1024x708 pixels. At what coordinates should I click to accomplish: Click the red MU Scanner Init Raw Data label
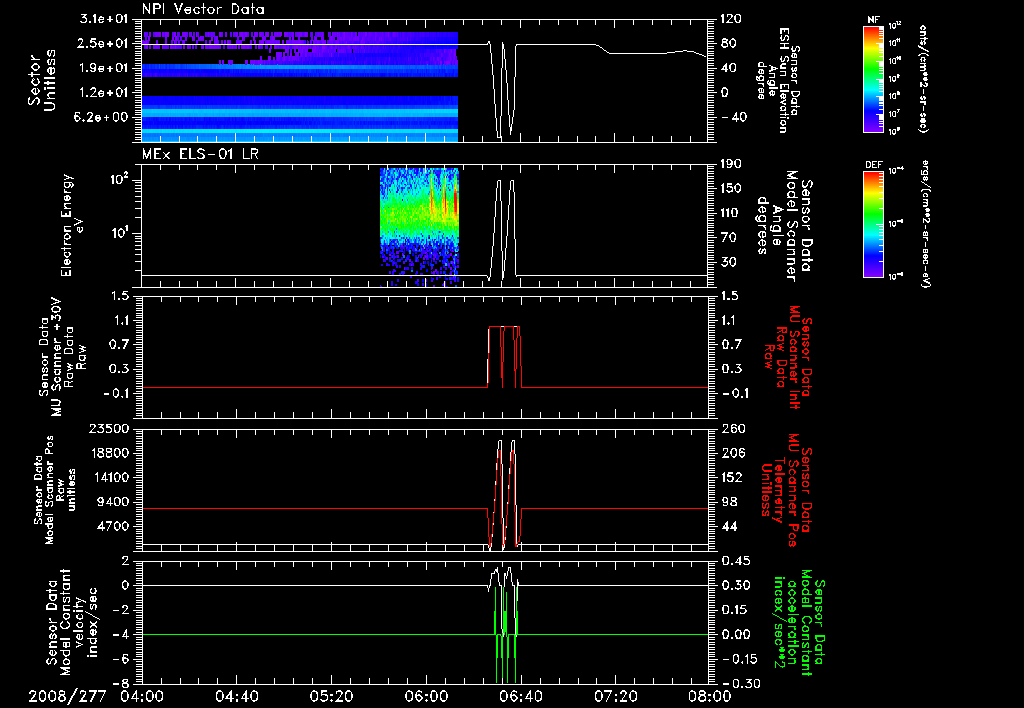pos(789,357)
